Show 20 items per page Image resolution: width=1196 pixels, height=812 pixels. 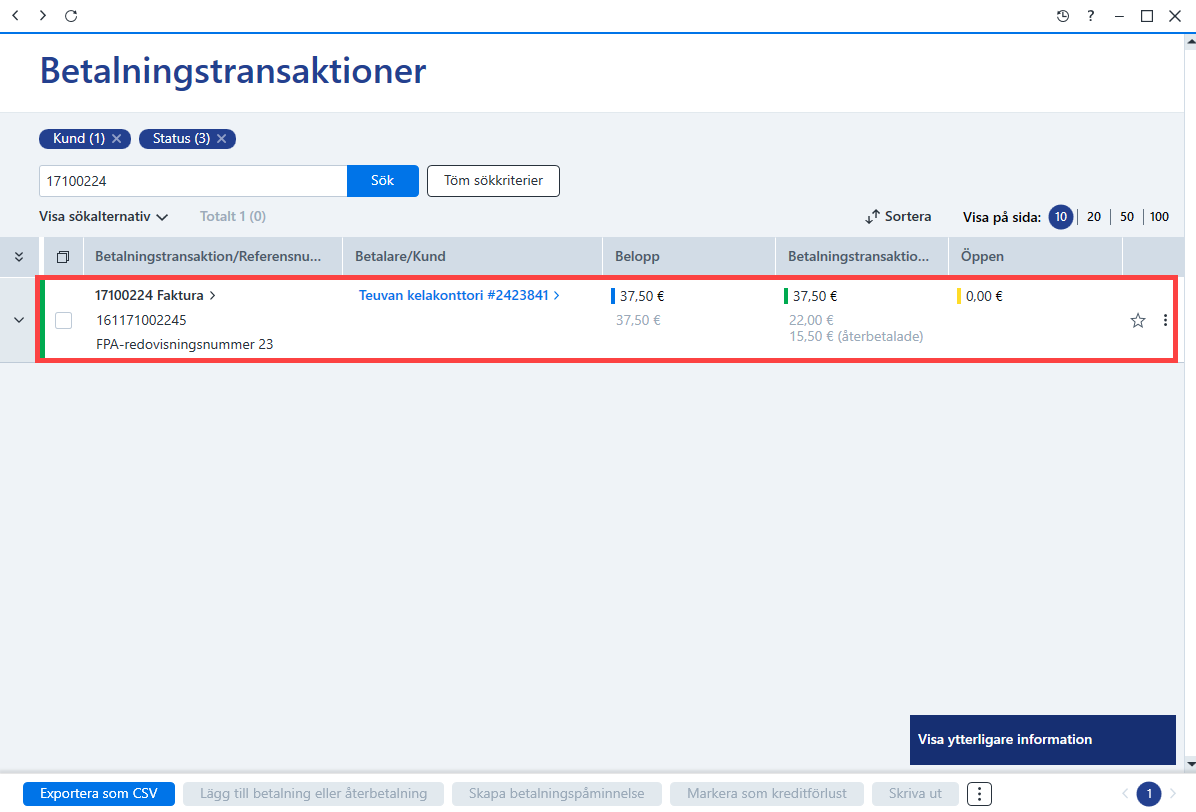pyautogui.click(x=1094, y=217)
